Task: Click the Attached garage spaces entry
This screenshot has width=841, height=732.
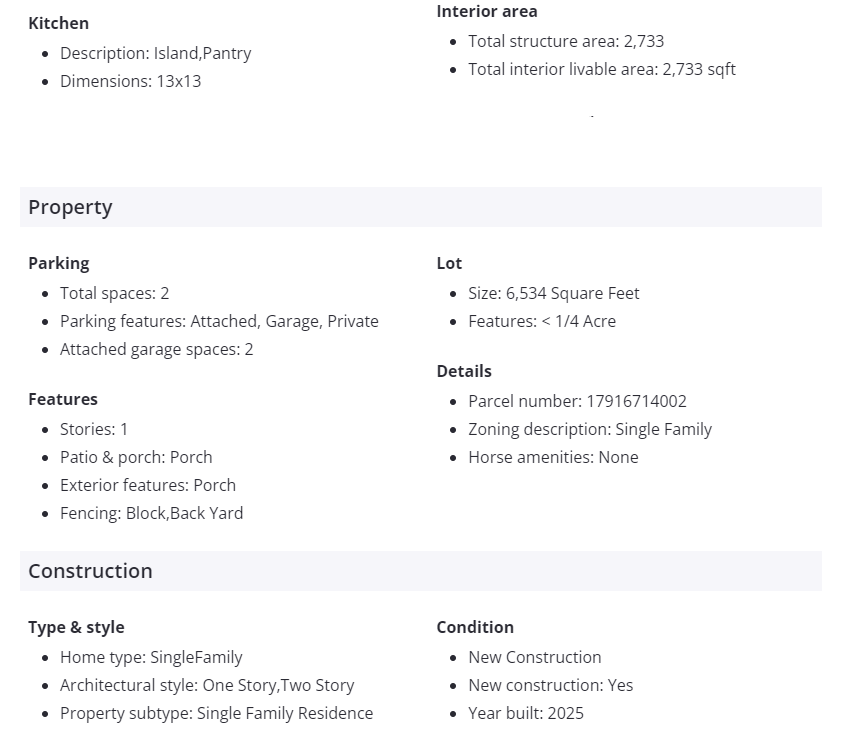Action: [156, 349]
